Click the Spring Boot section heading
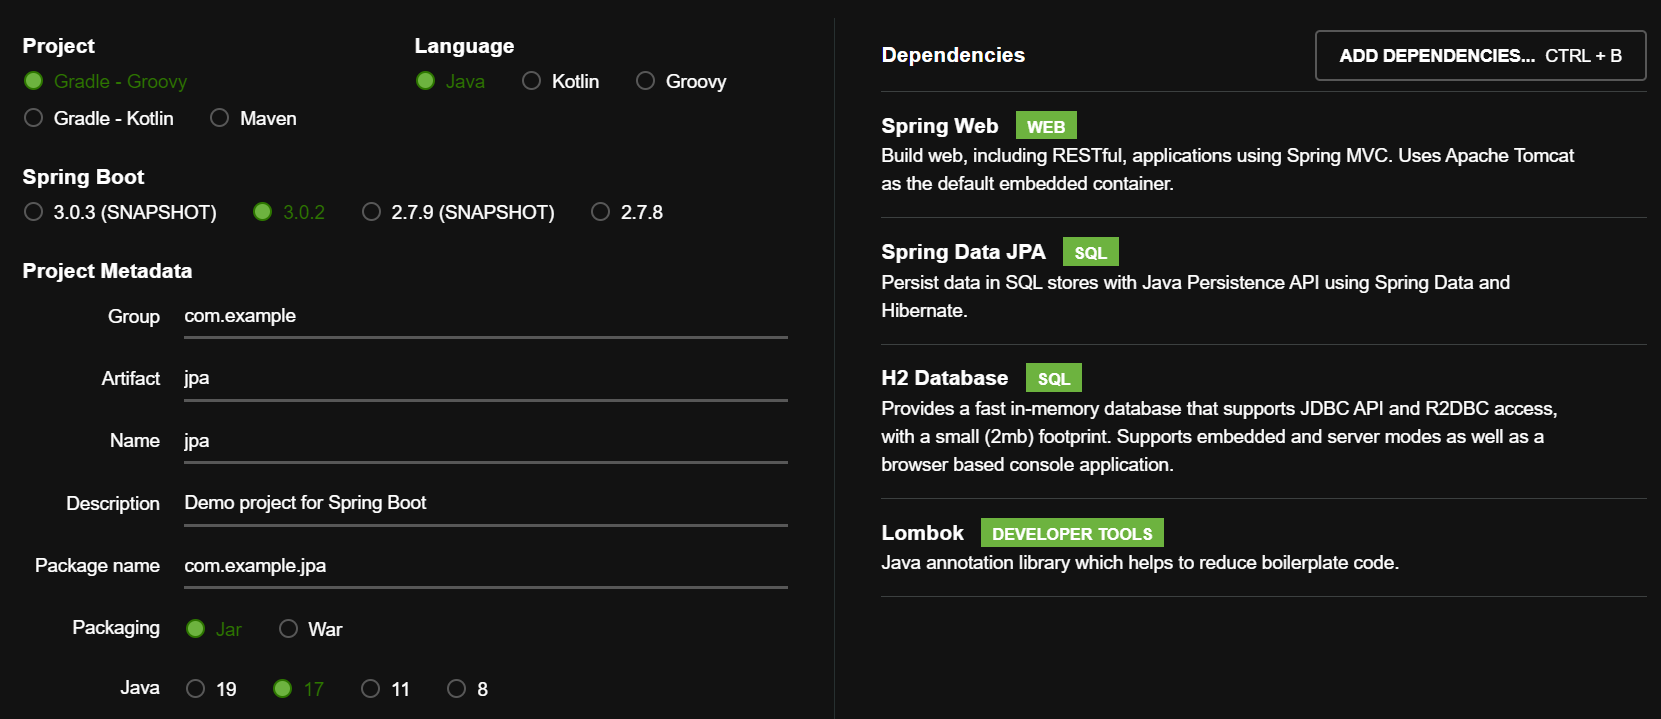Screen dimensions: 1661x719 (83, 177)
